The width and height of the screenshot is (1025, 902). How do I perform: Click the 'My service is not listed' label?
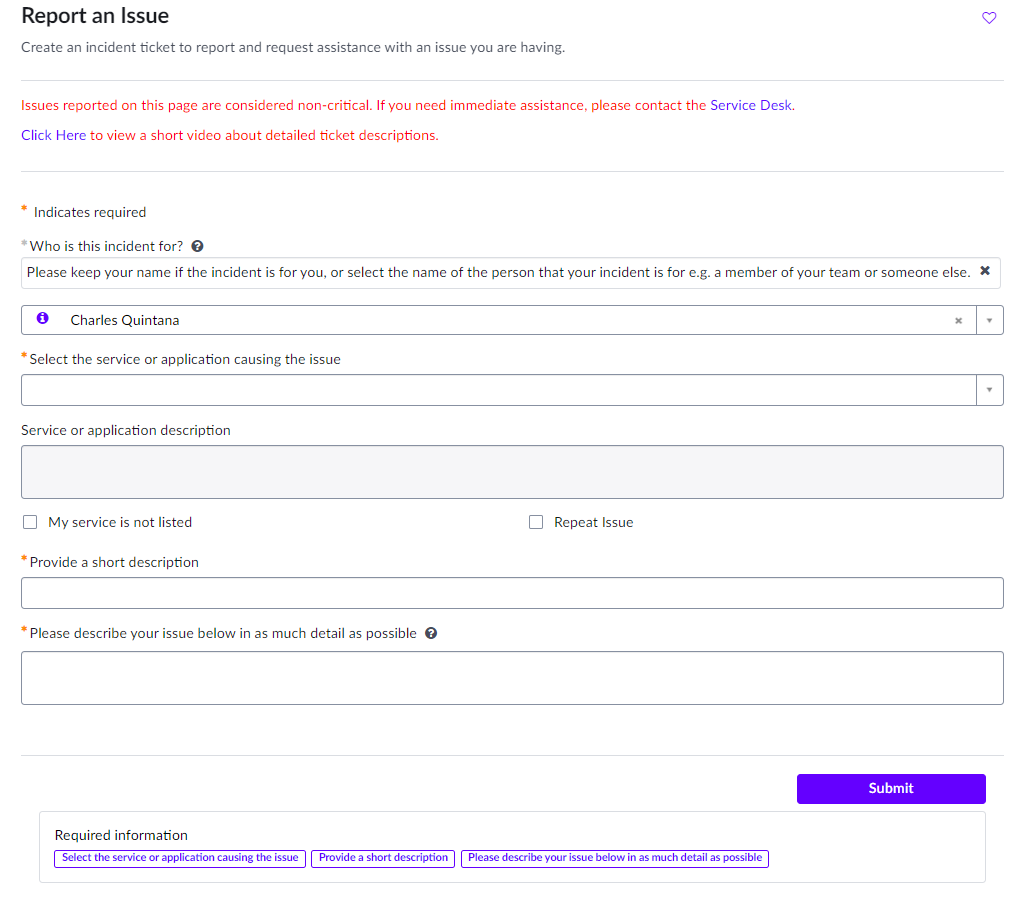click(120, 522)
